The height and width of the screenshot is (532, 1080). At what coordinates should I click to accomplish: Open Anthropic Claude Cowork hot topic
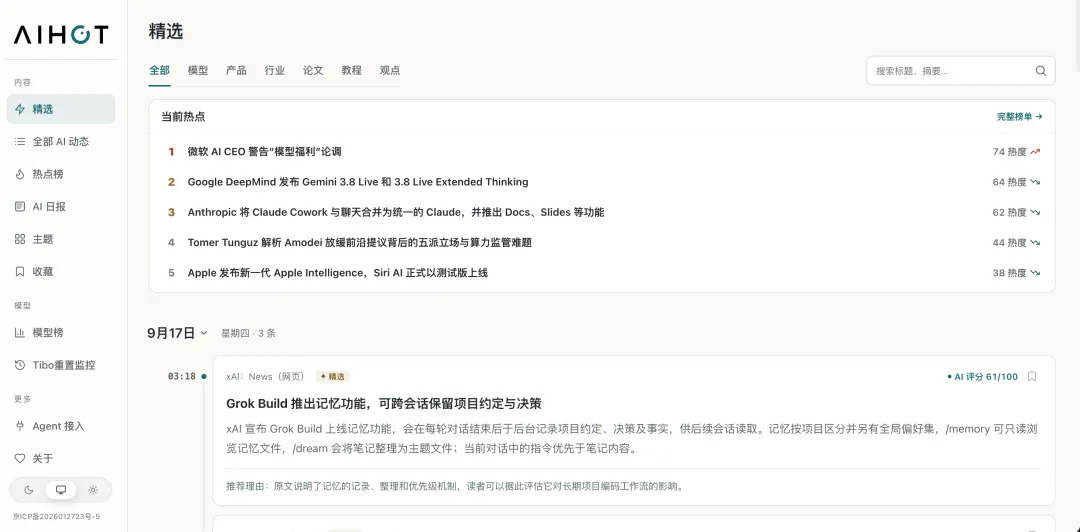(x=396, y=212)
